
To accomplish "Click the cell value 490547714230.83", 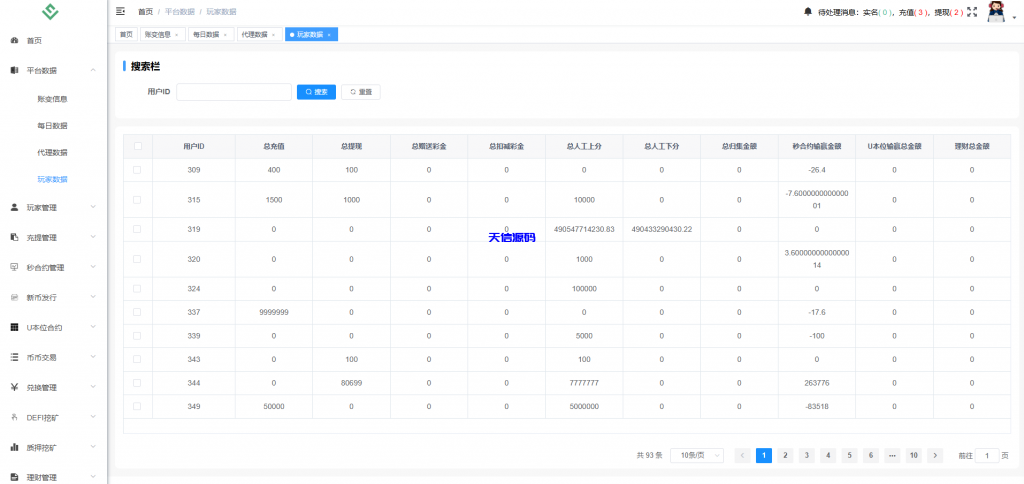I will (x=584, y=229).
